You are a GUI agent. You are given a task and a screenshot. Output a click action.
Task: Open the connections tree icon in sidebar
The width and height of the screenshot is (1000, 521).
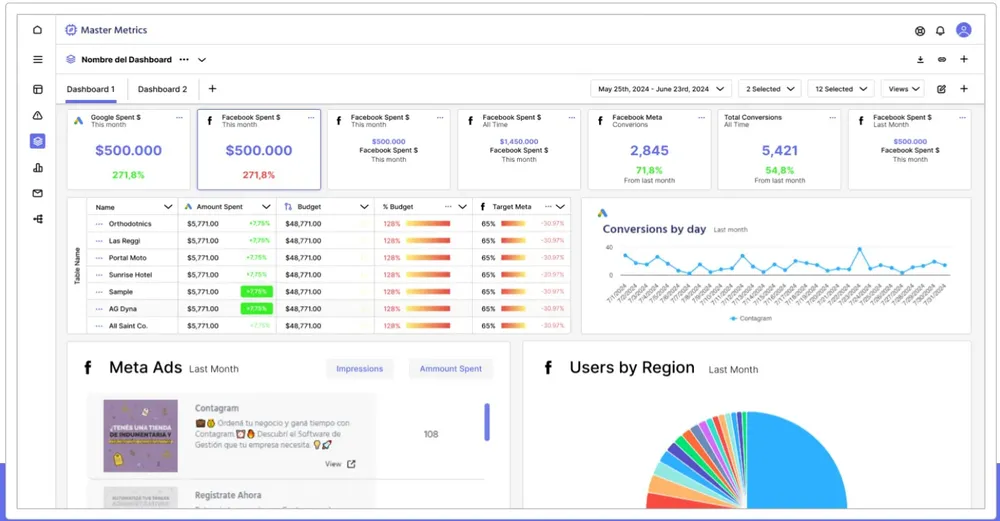(38, 219)
